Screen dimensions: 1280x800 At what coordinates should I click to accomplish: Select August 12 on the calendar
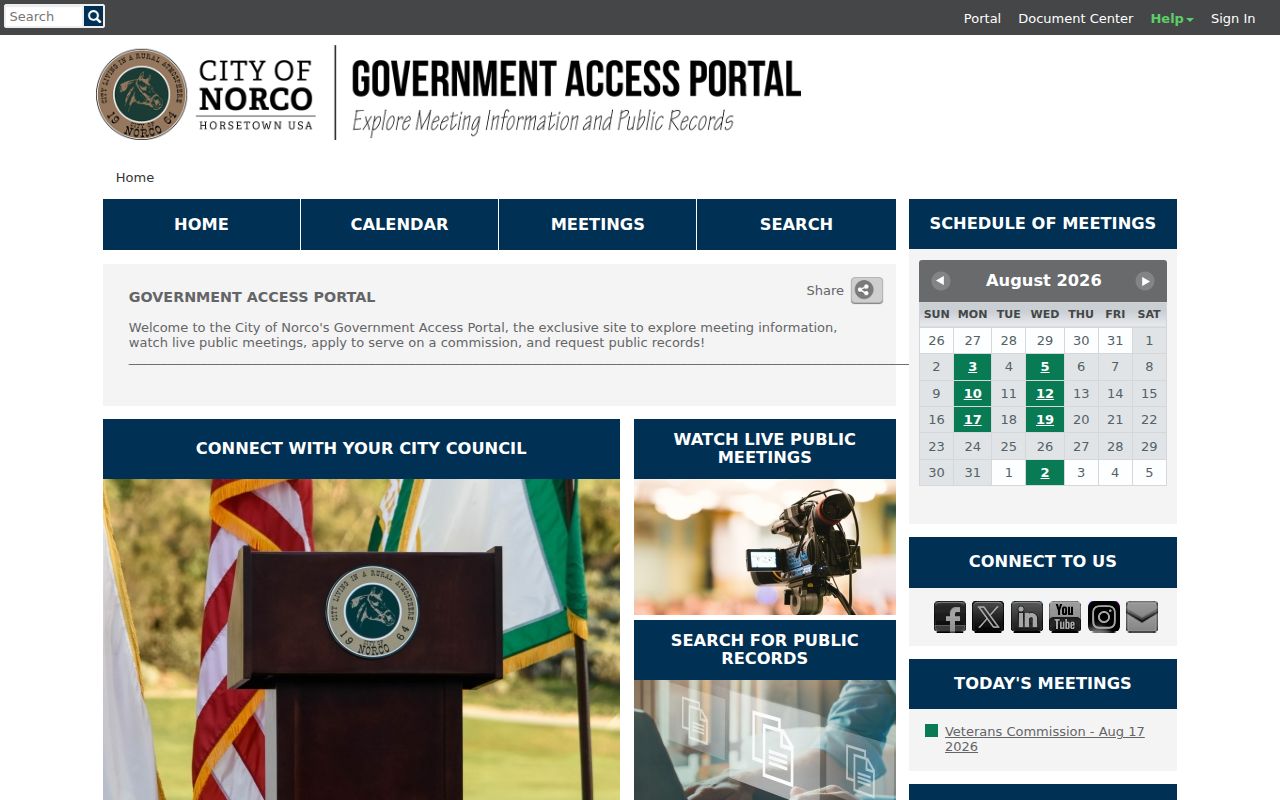coord(1045,393)
